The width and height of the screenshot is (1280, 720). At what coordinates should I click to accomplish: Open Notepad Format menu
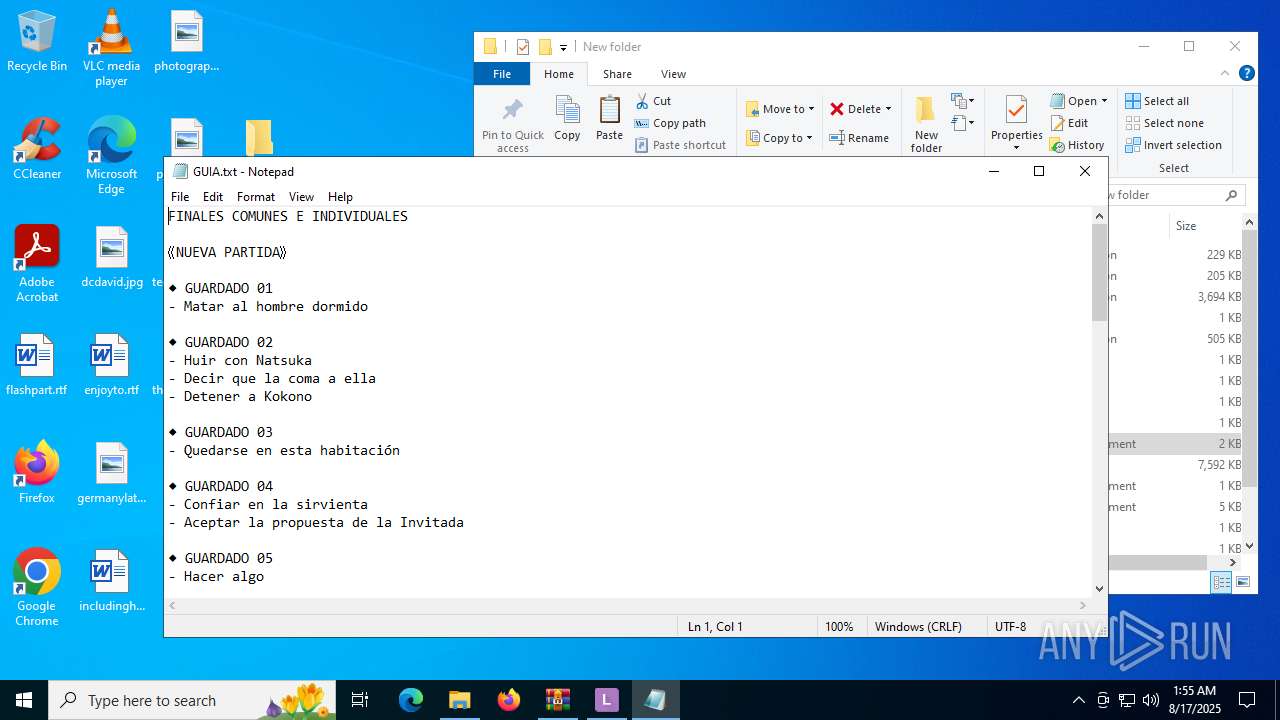coord(256,197)
